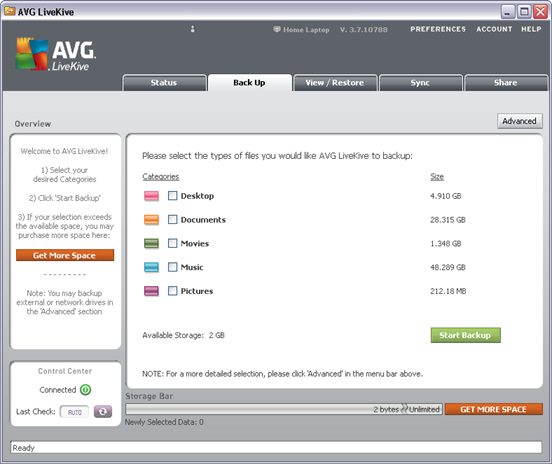Click the version V. 3.7.10788 text

(x=364, y=30)
